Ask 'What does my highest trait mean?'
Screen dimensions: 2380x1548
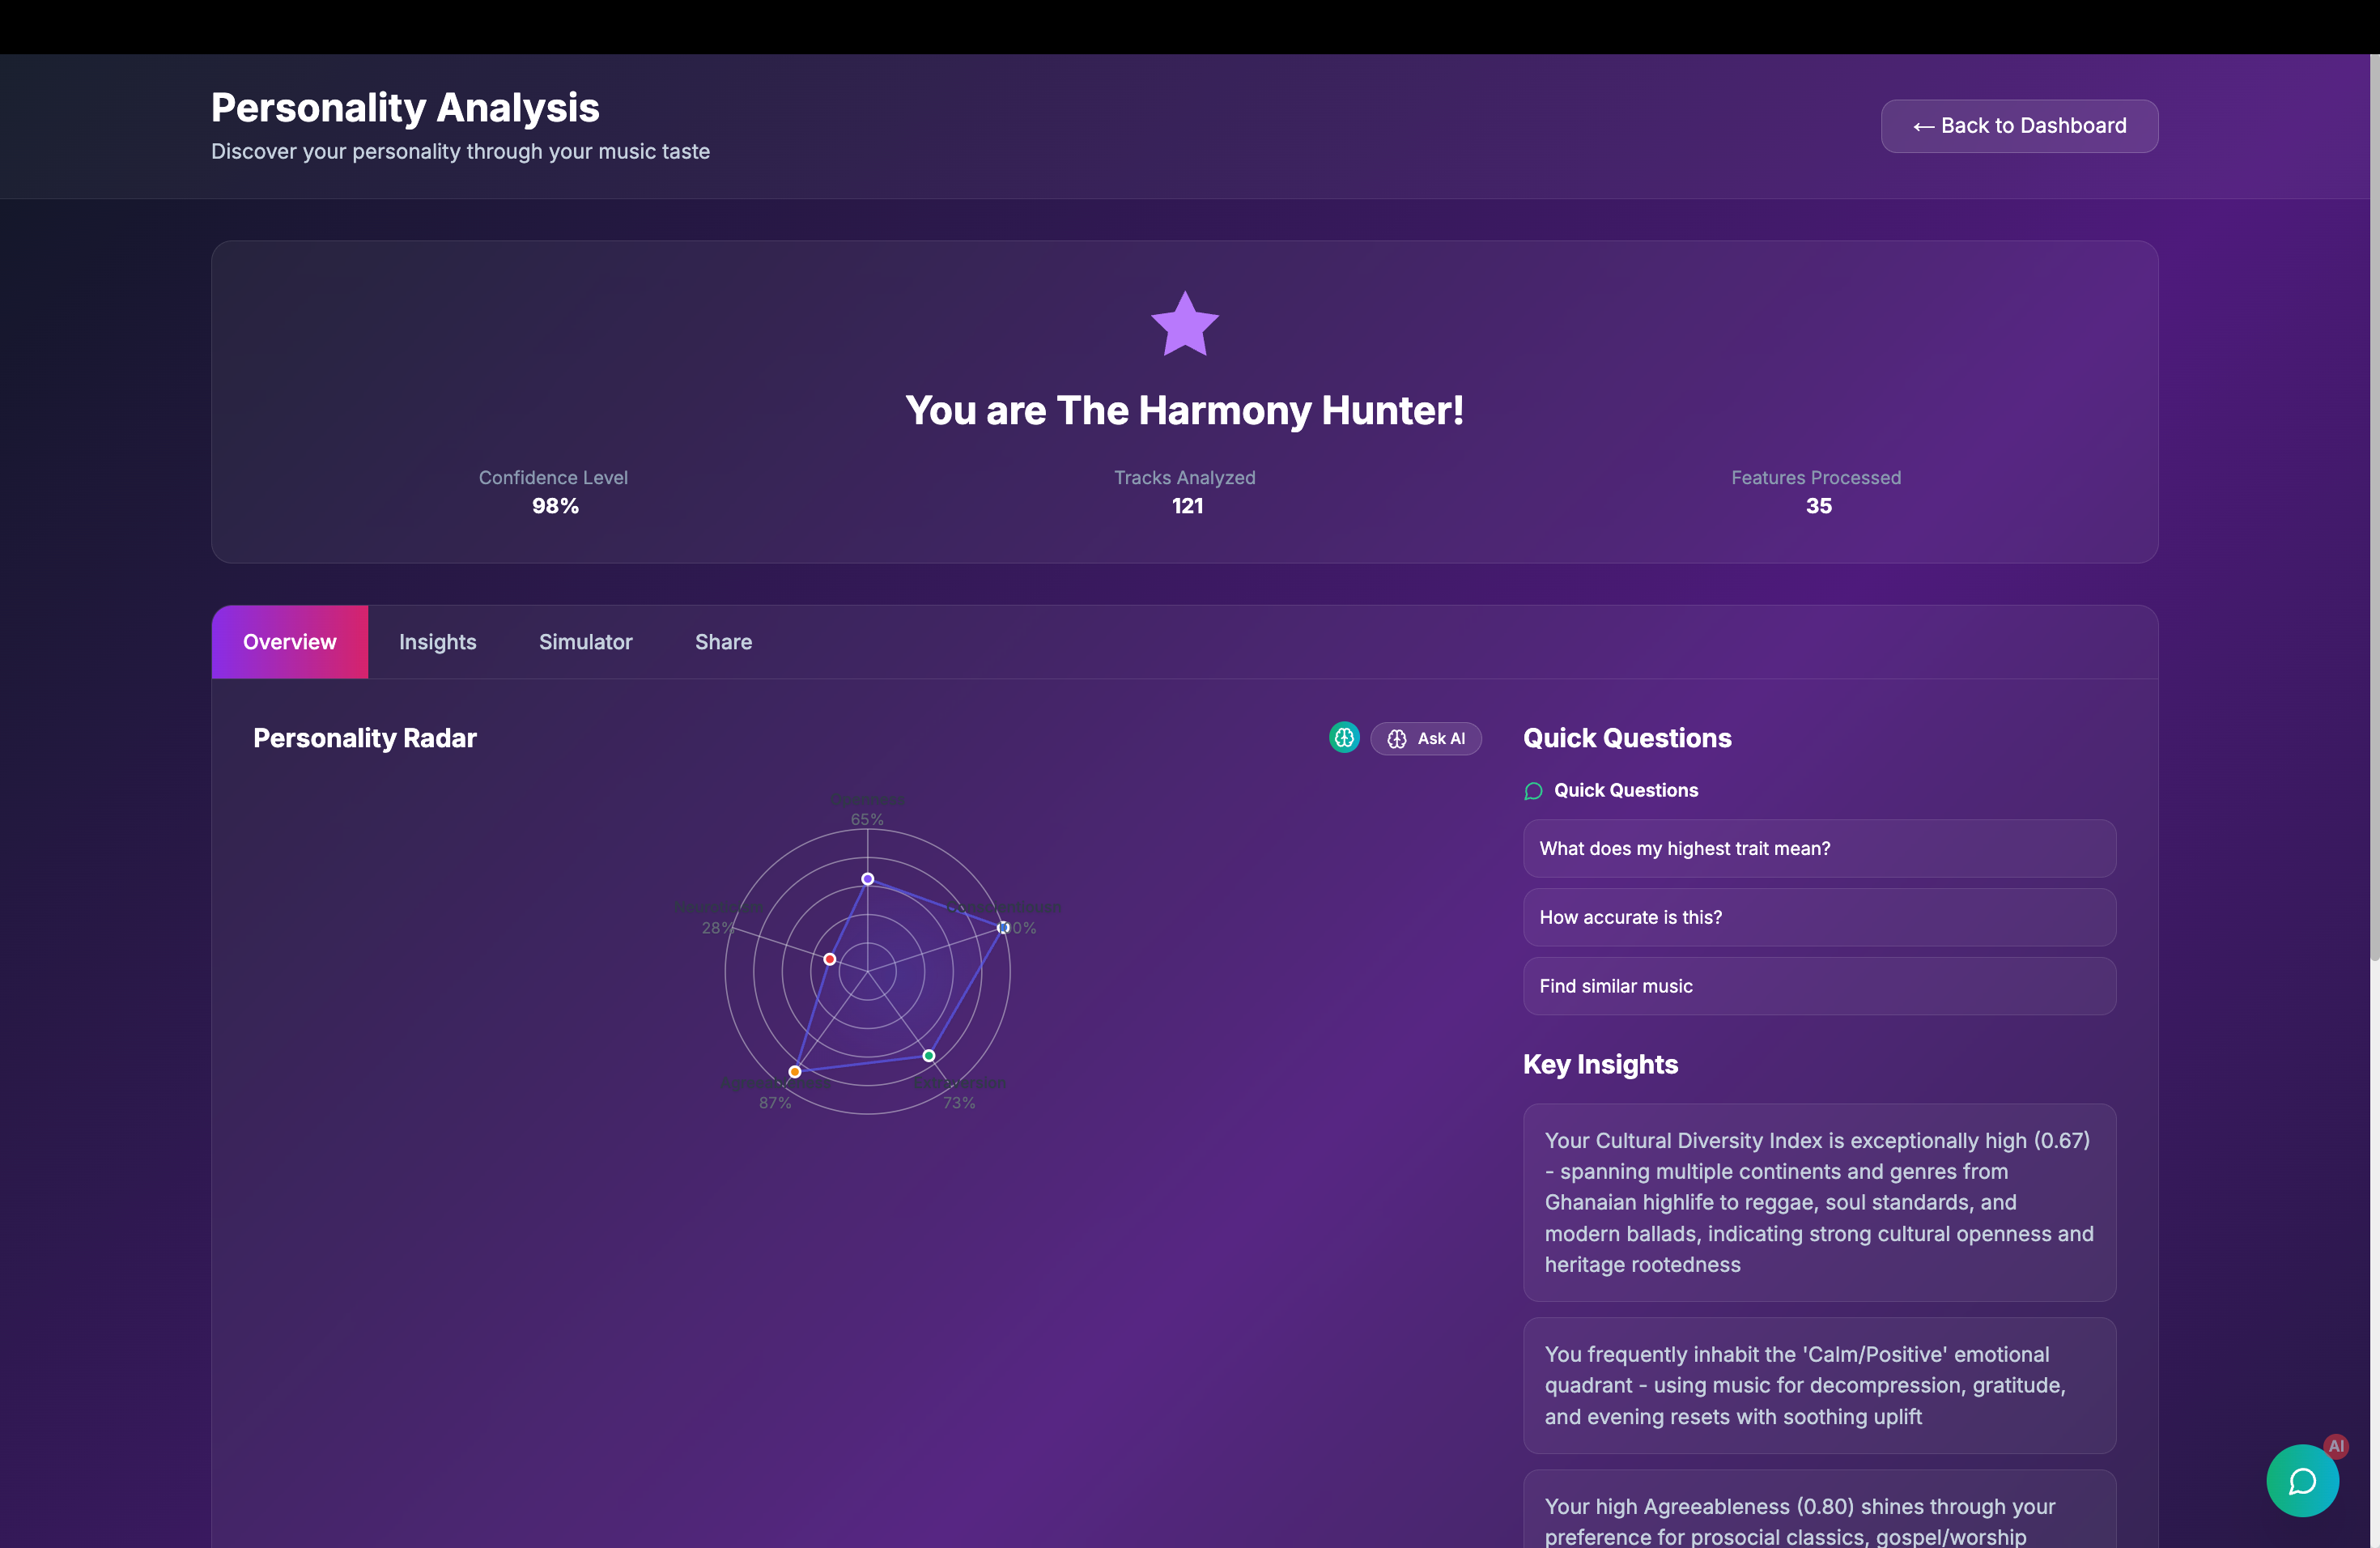[x=1818, y=848]
